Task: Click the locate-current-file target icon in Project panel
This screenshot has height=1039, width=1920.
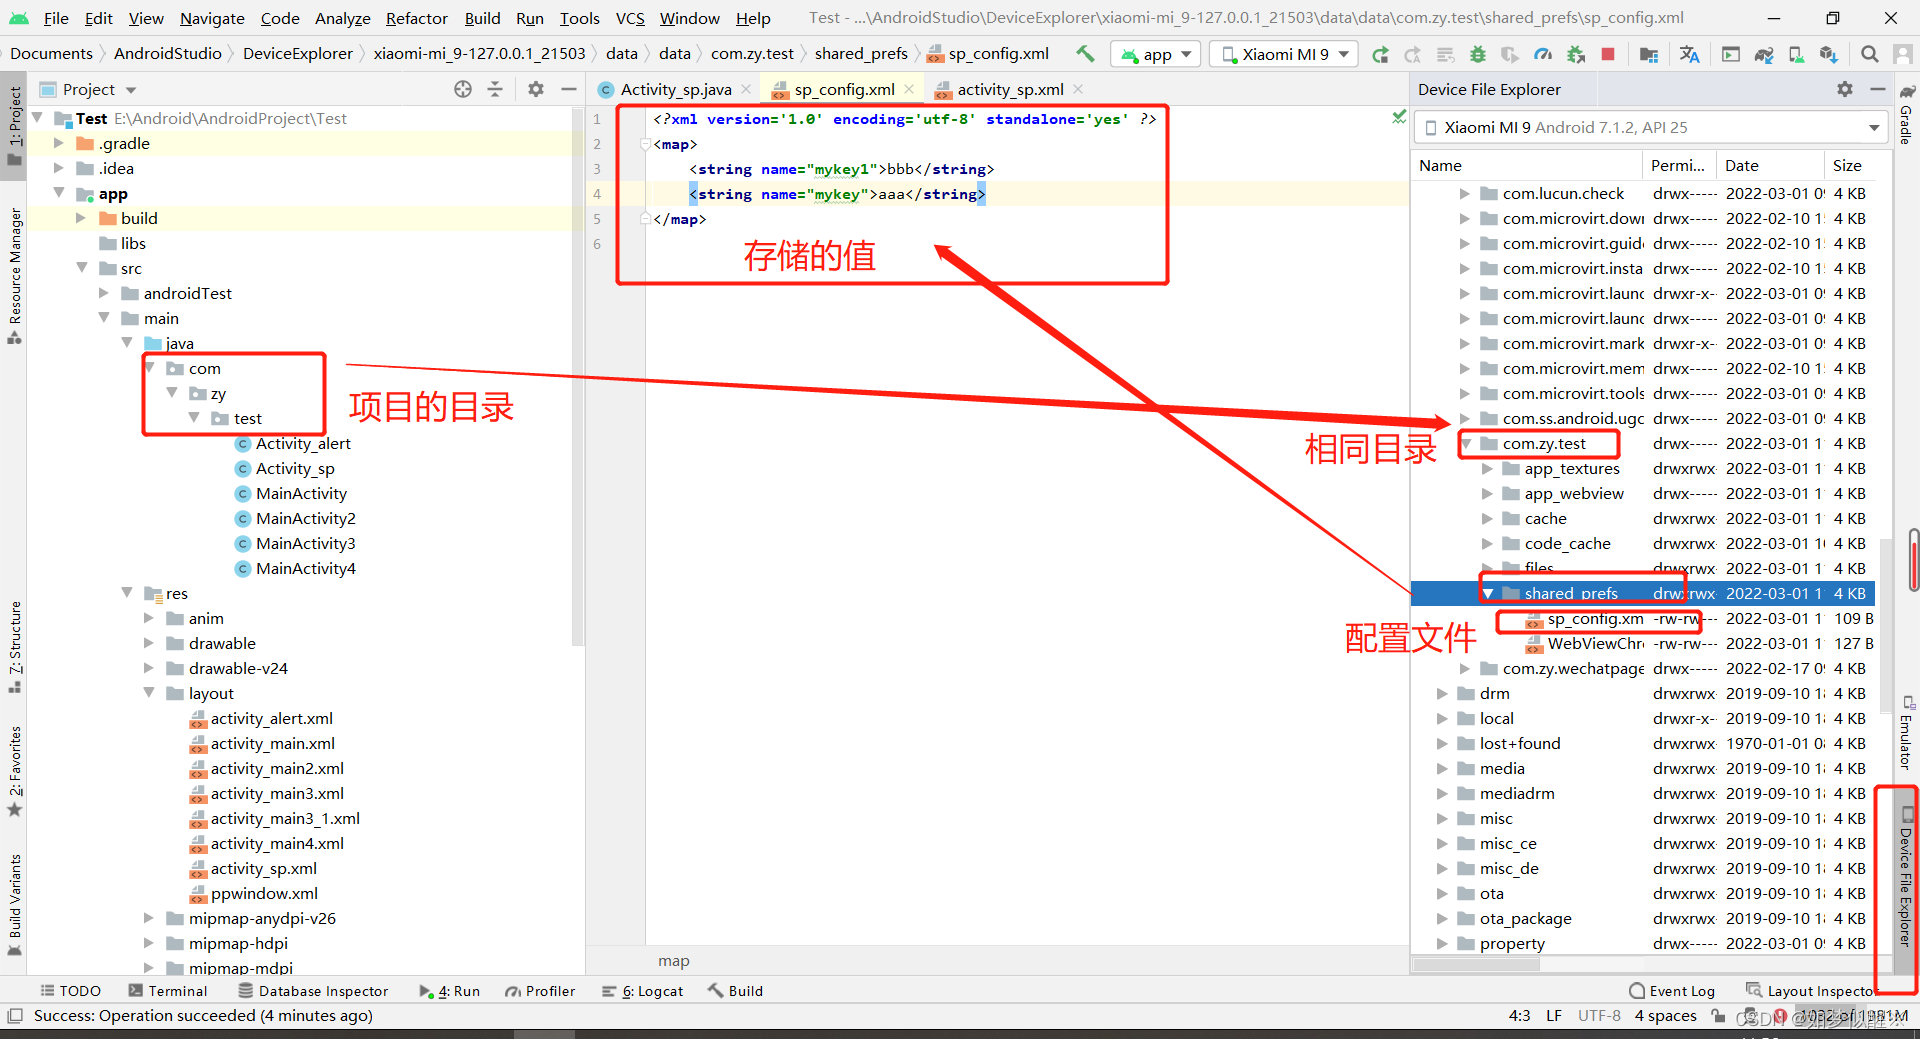Action: [x=463, y=89]
